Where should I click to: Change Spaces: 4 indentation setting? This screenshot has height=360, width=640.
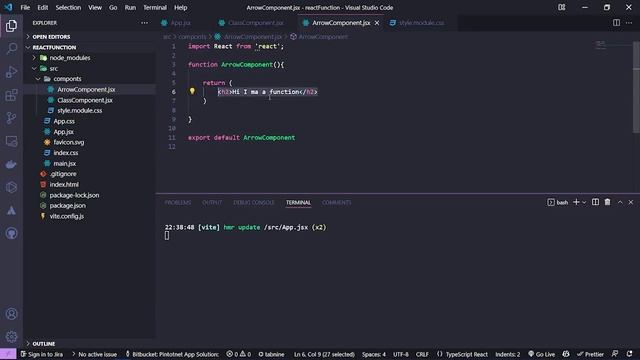click(373, 354)
